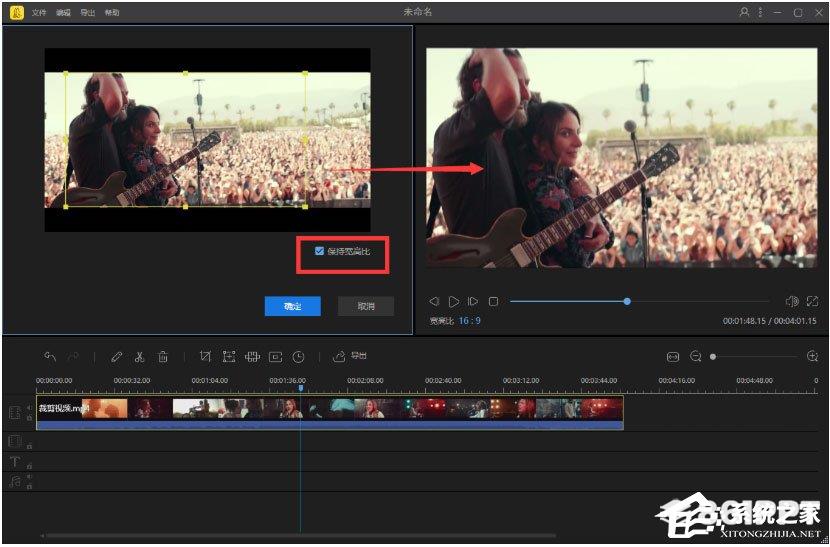Lock the main video track
The image size is (830, 547).
pyautogui.click(x=29, y=418)
